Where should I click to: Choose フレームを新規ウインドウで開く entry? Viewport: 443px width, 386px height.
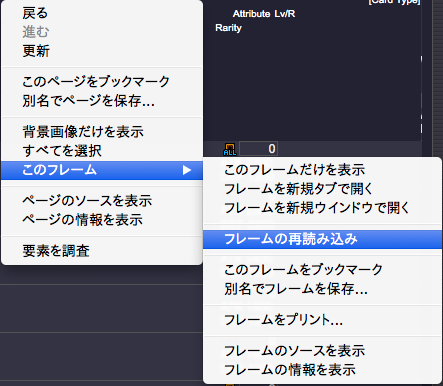(x=322, y=208)
